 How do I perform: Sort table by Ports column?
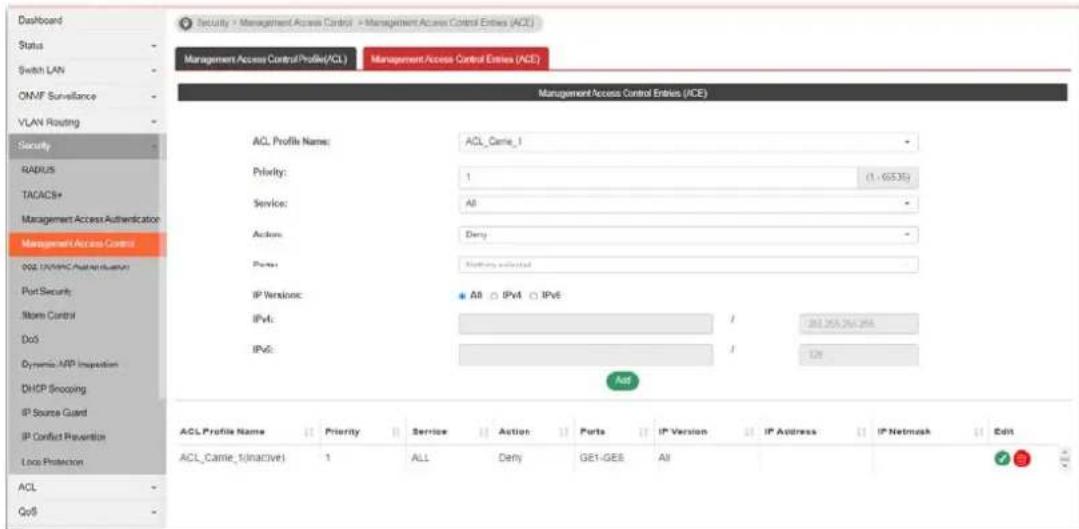tap(645, 431)
